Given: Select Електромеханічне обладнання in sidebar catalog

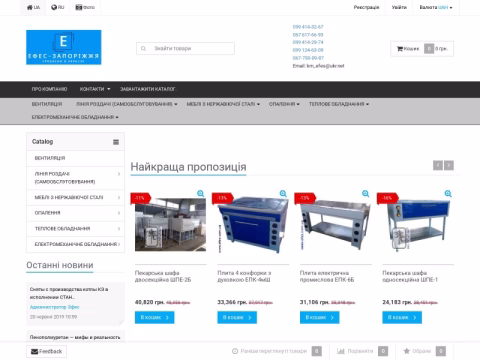Looking at the screenshot, I should tap(75, 244).
